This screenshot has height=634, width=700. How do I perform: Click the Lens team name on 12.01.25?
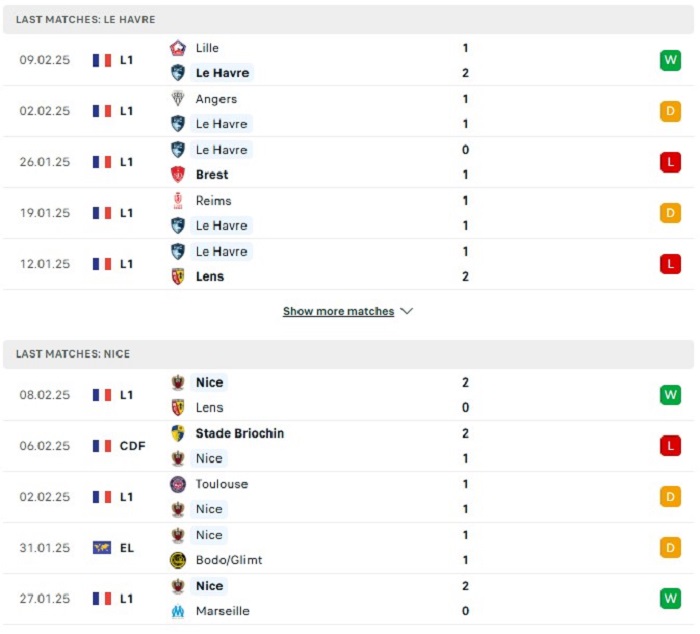point(210,276)
